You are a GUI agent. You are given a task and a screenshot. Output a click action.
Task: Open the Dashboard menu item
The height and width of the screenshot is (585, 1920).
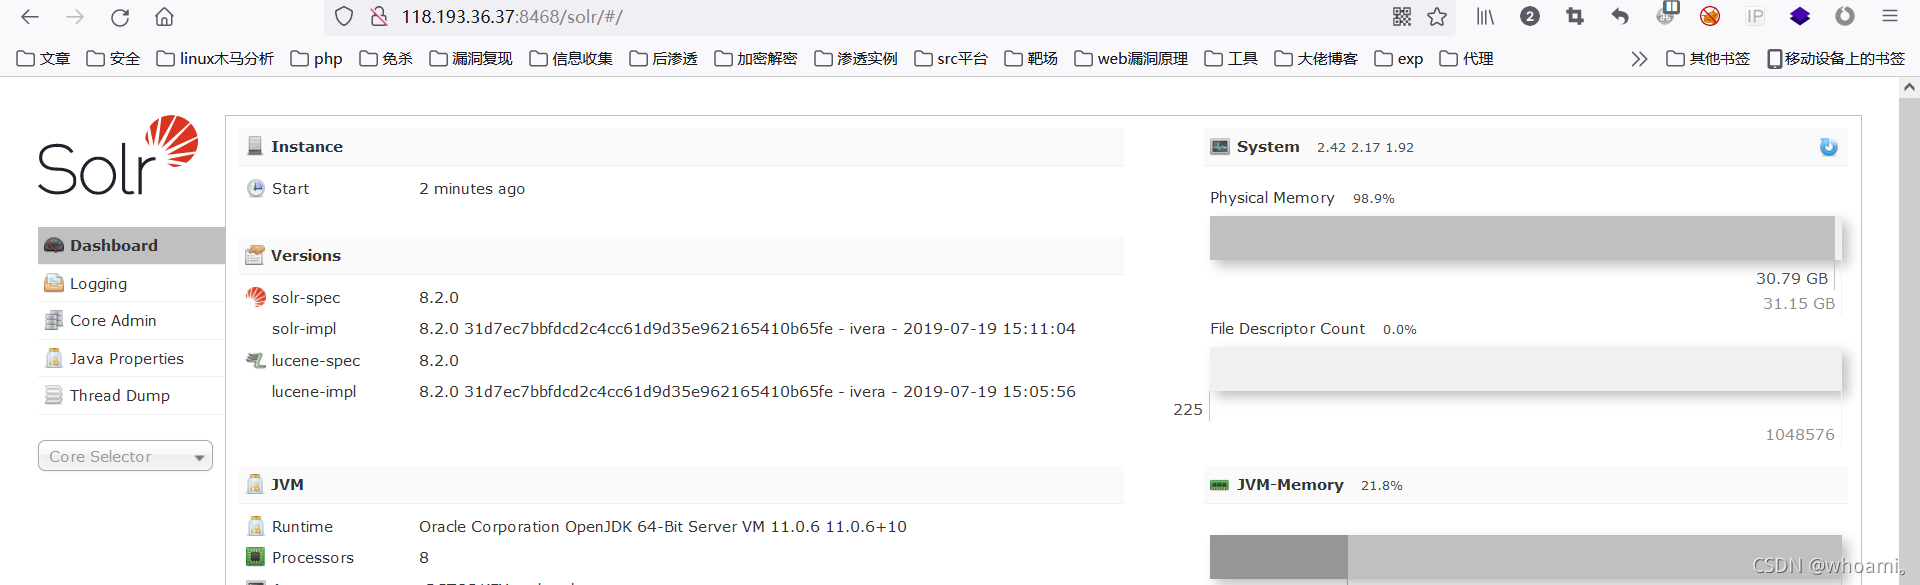(131, 245)
